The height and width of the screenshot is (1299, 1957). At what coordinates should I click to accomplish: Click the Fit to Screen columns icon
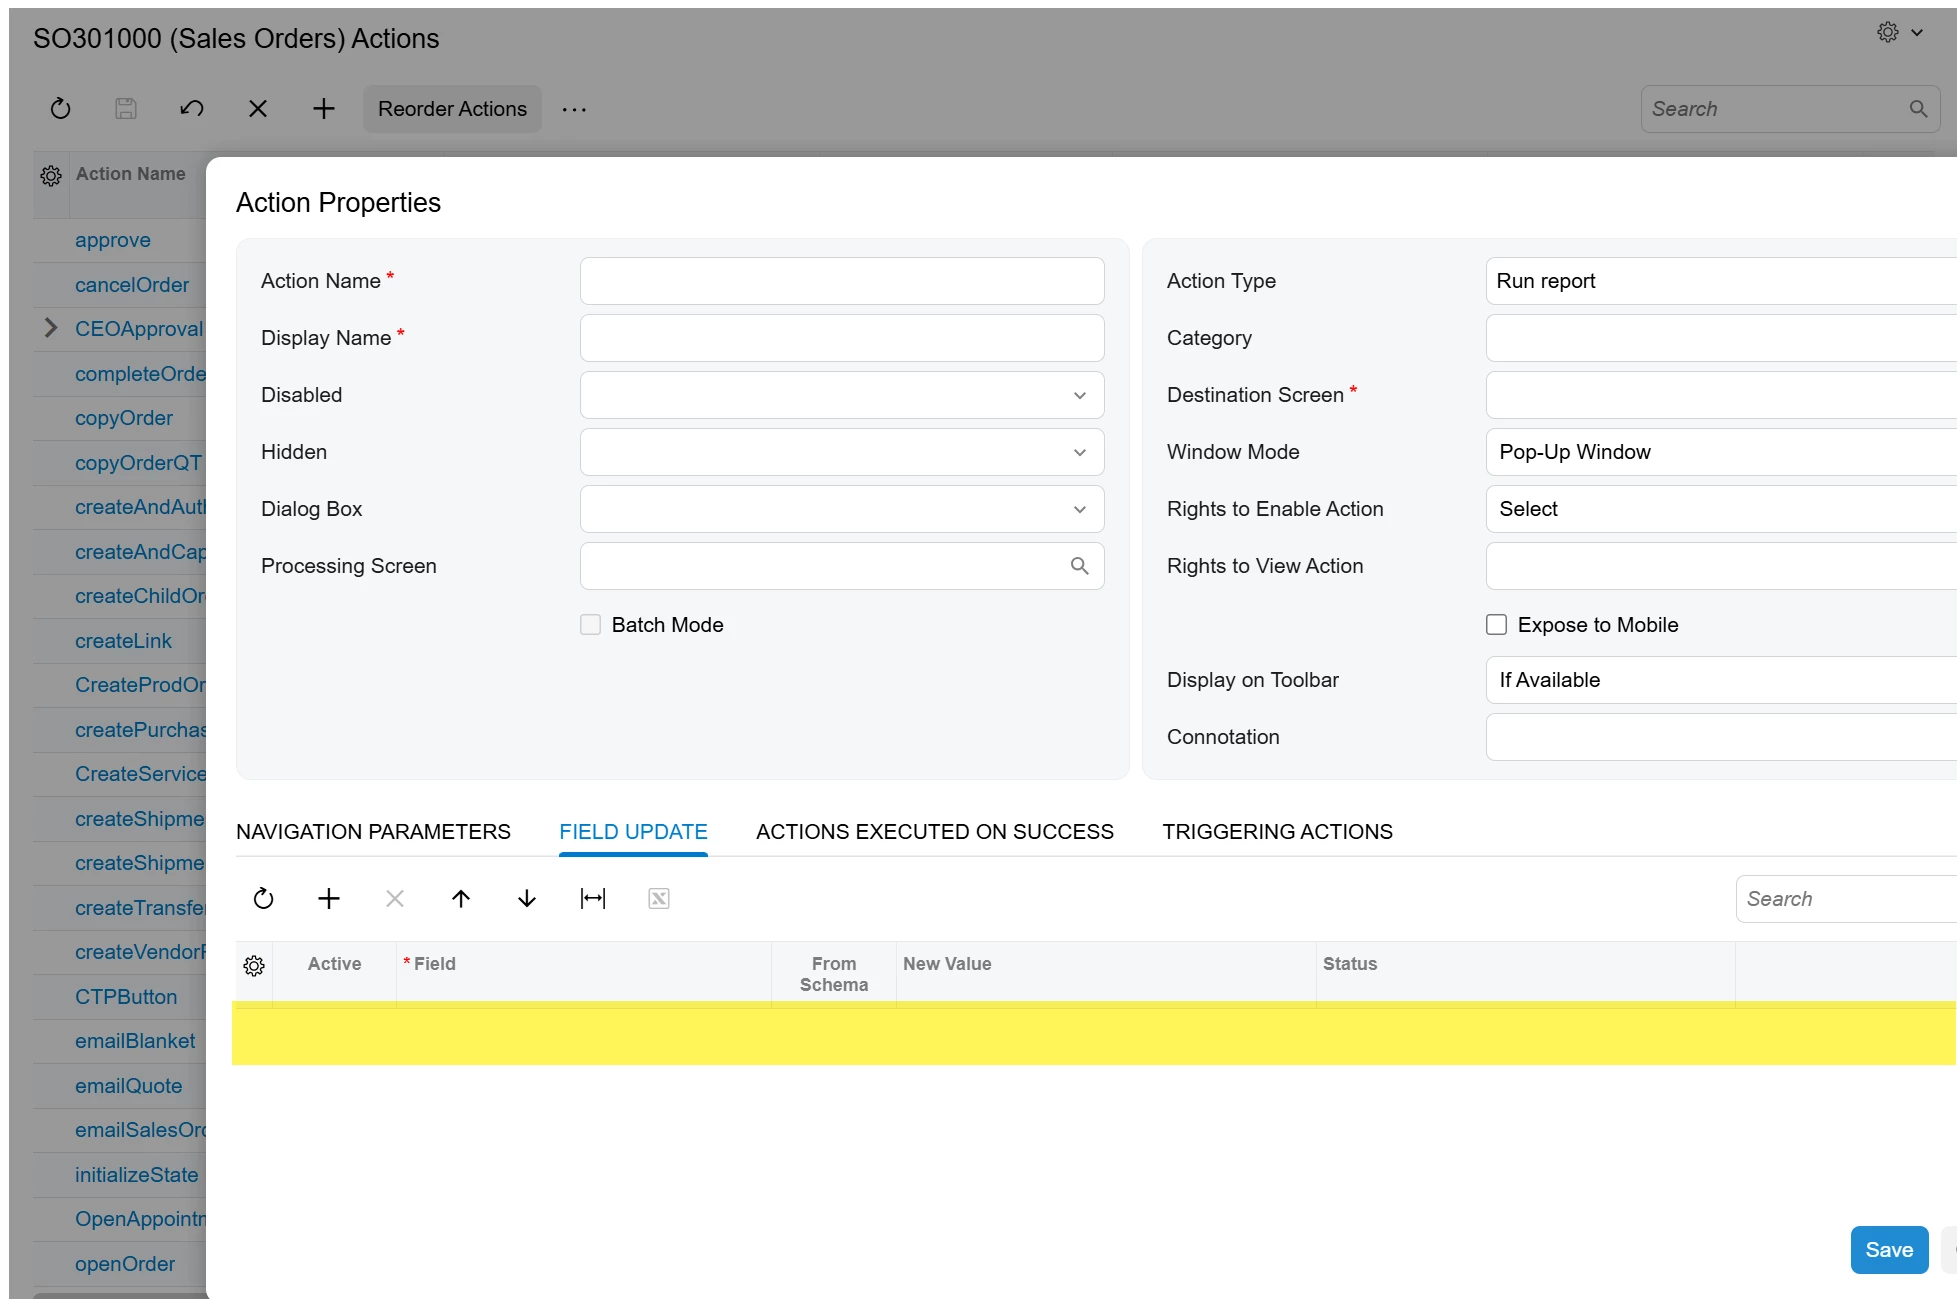593,899
